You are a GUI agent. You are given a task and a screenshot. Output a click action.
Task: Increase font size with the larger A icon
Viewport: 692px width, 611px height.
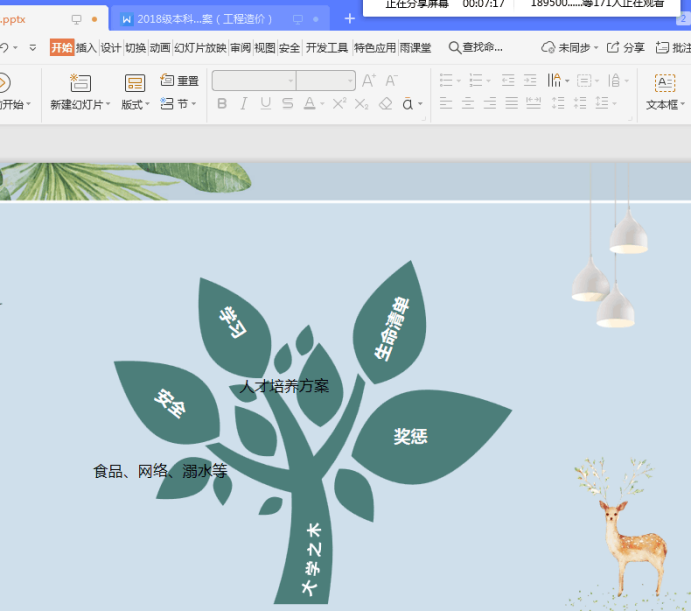coord(368,80)
